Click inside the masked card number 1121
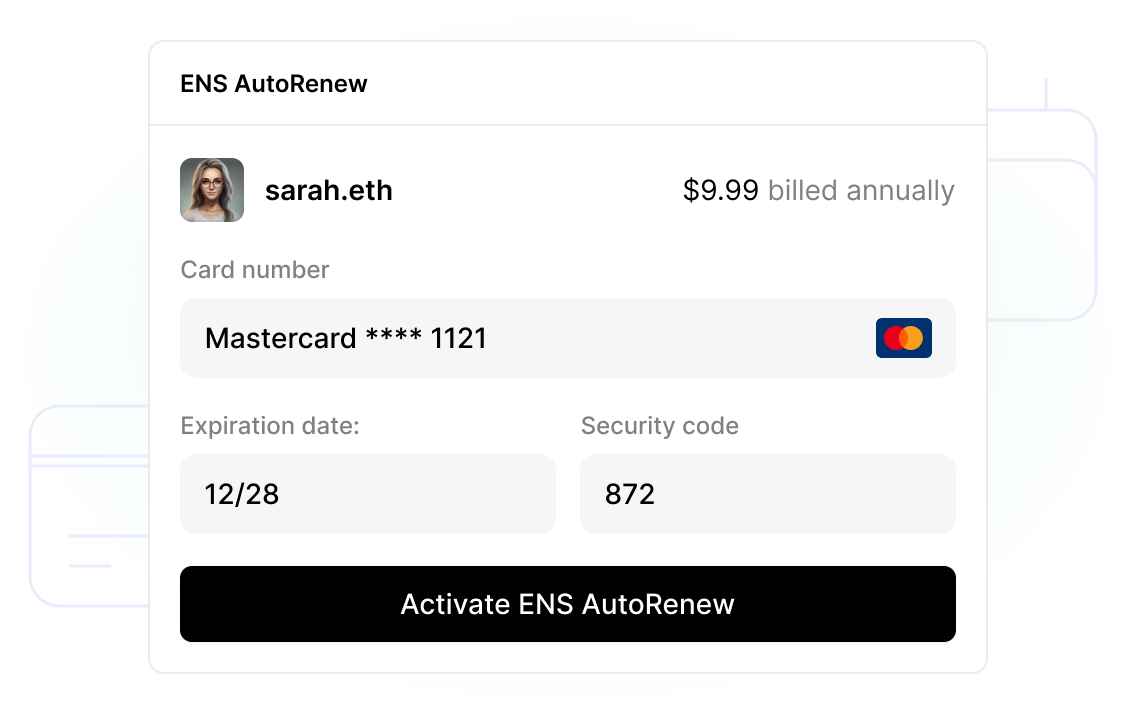1136x720 pixels. 458,338
